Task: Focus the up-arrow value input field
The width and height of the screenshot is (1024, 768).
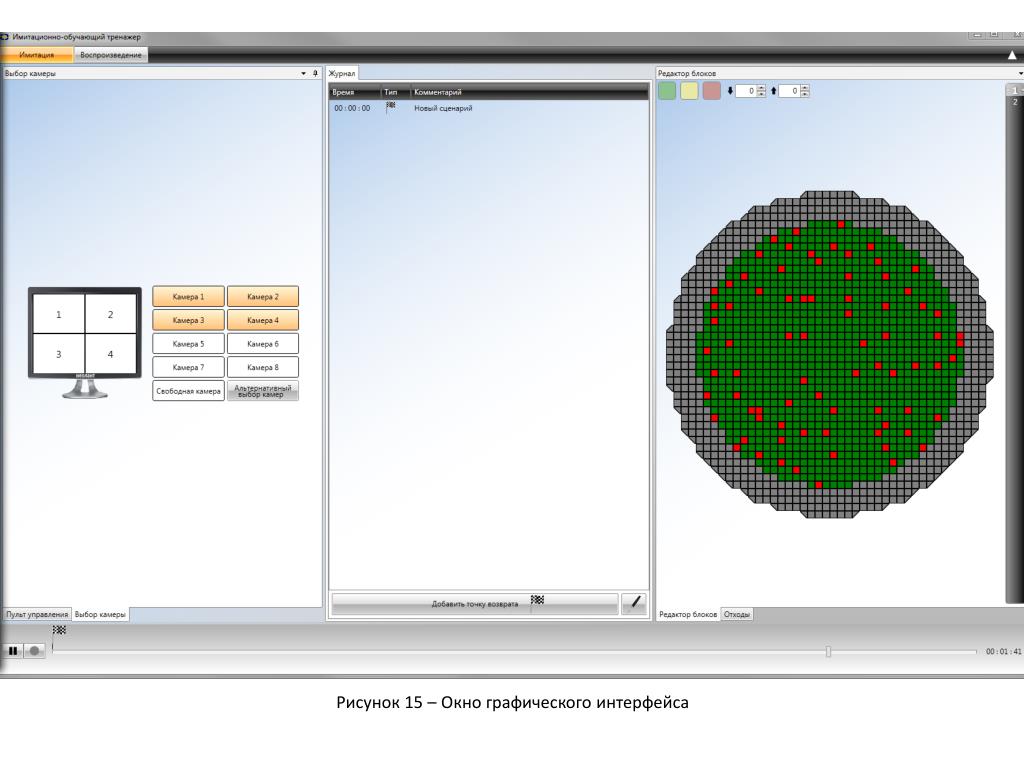Action: point(790,91)
